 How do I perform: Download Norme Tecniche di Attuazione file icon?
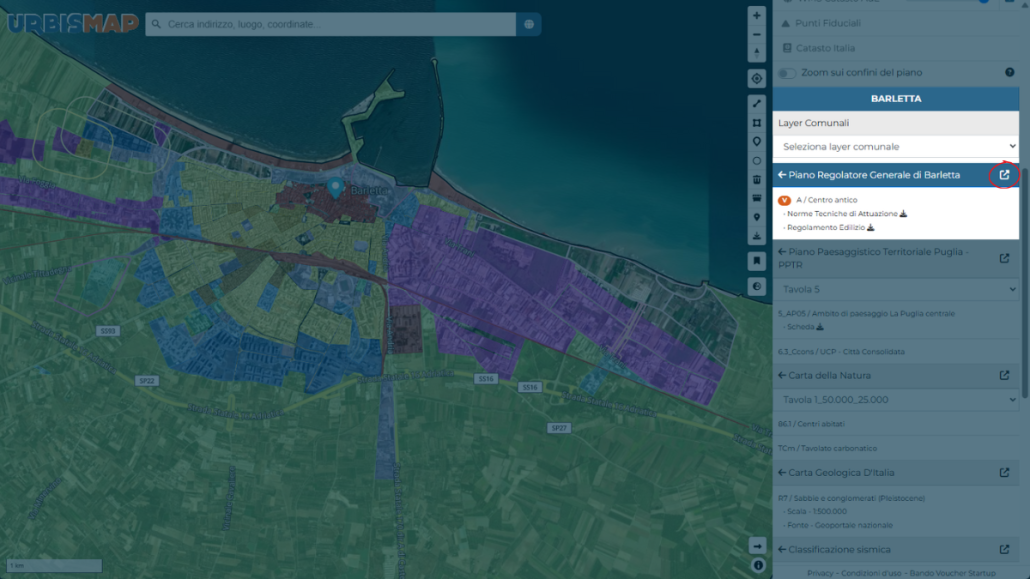[x=903, y=214]
